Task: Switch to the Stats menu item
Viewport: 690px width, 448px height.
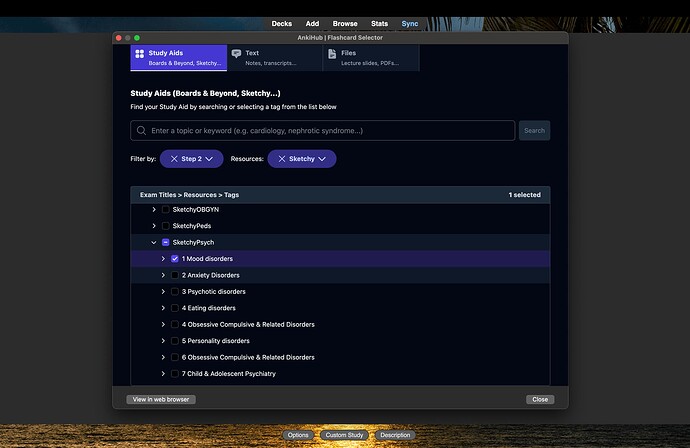Action: (379, 23)
